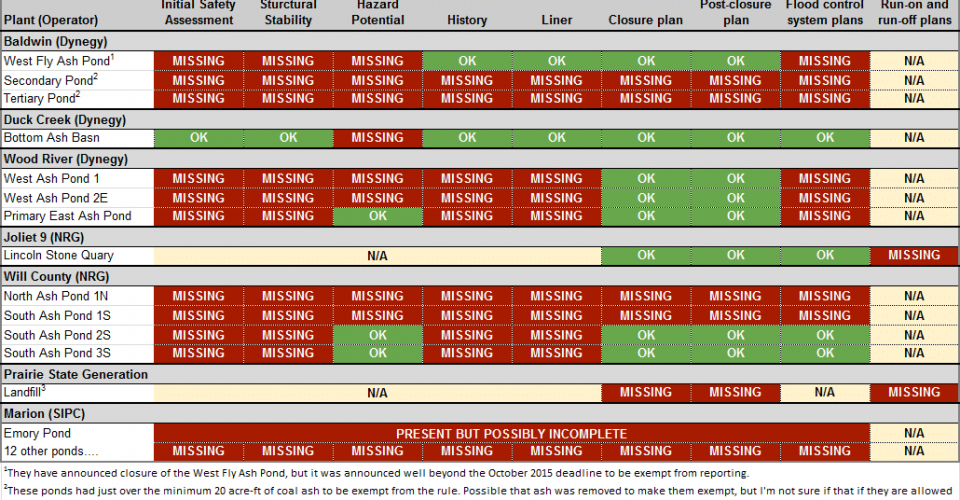Select Secondary Pond Closure plan MISSING cell
Image resolution: width=960 pixels, height=500 pixels.
tap(646, 80)
